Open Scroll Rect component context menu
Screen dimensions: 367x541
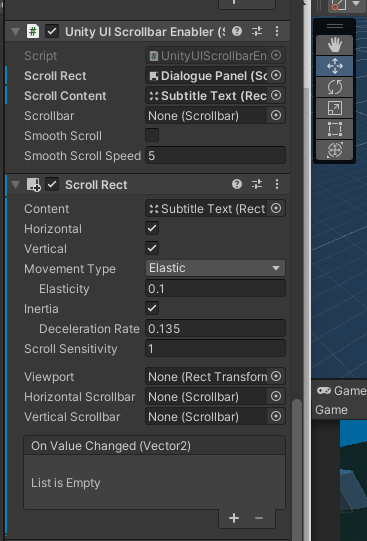click(277, 185)
